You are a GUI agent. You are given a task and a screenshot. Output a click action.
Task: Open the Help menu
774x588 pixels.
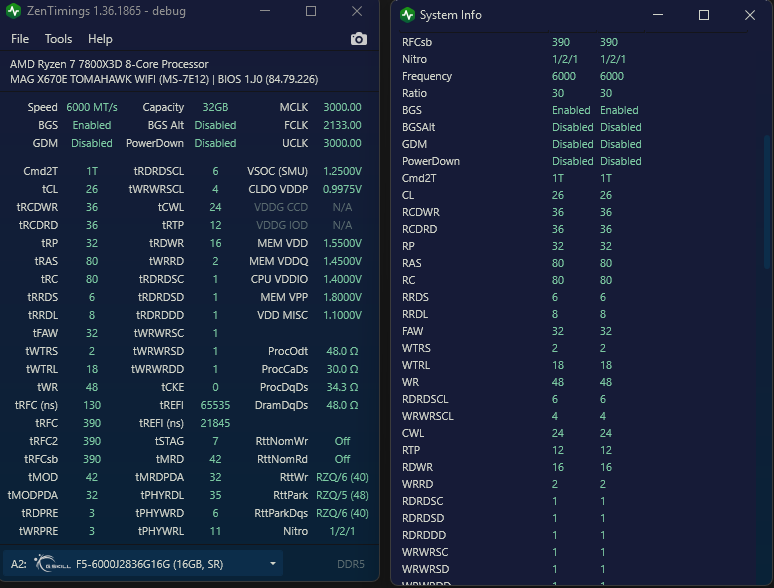point(100,39)
